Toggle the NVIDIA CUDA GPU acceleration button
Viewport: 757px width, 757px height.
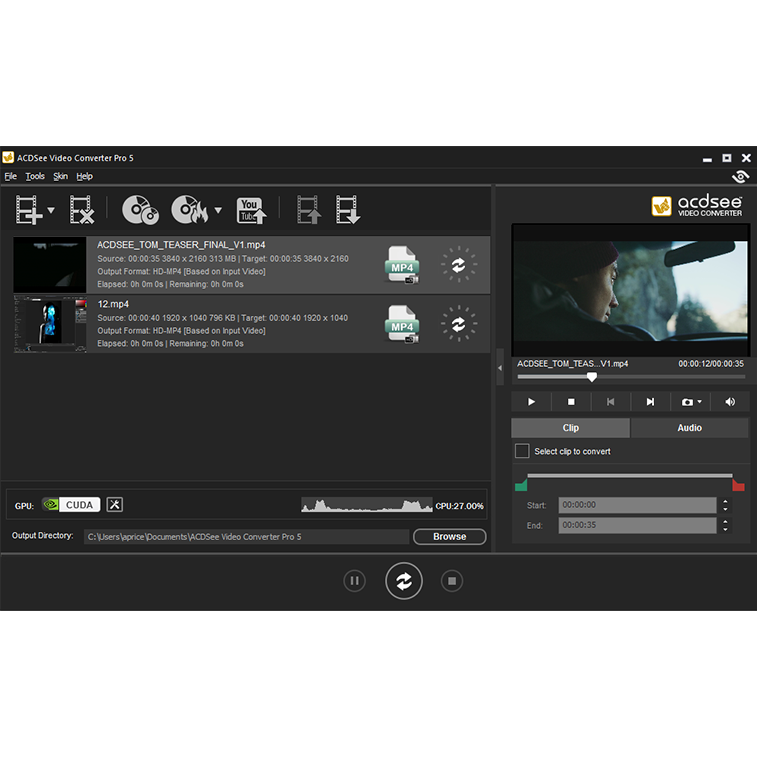[71, 505]
